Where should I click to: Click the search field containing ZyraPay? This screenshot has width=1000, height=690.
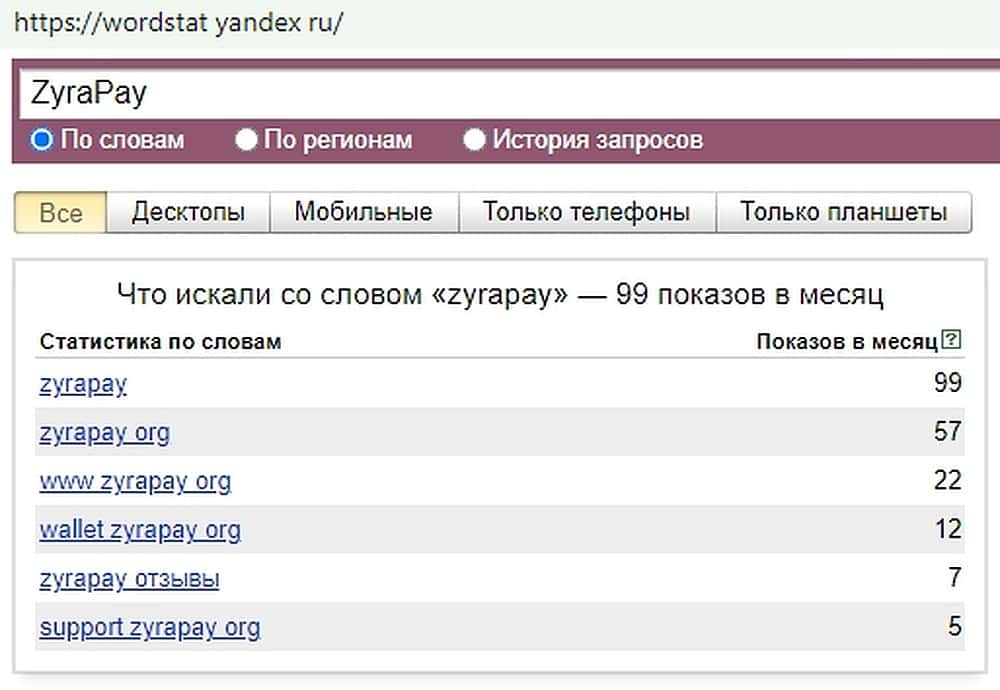click(x=500, y=94)
